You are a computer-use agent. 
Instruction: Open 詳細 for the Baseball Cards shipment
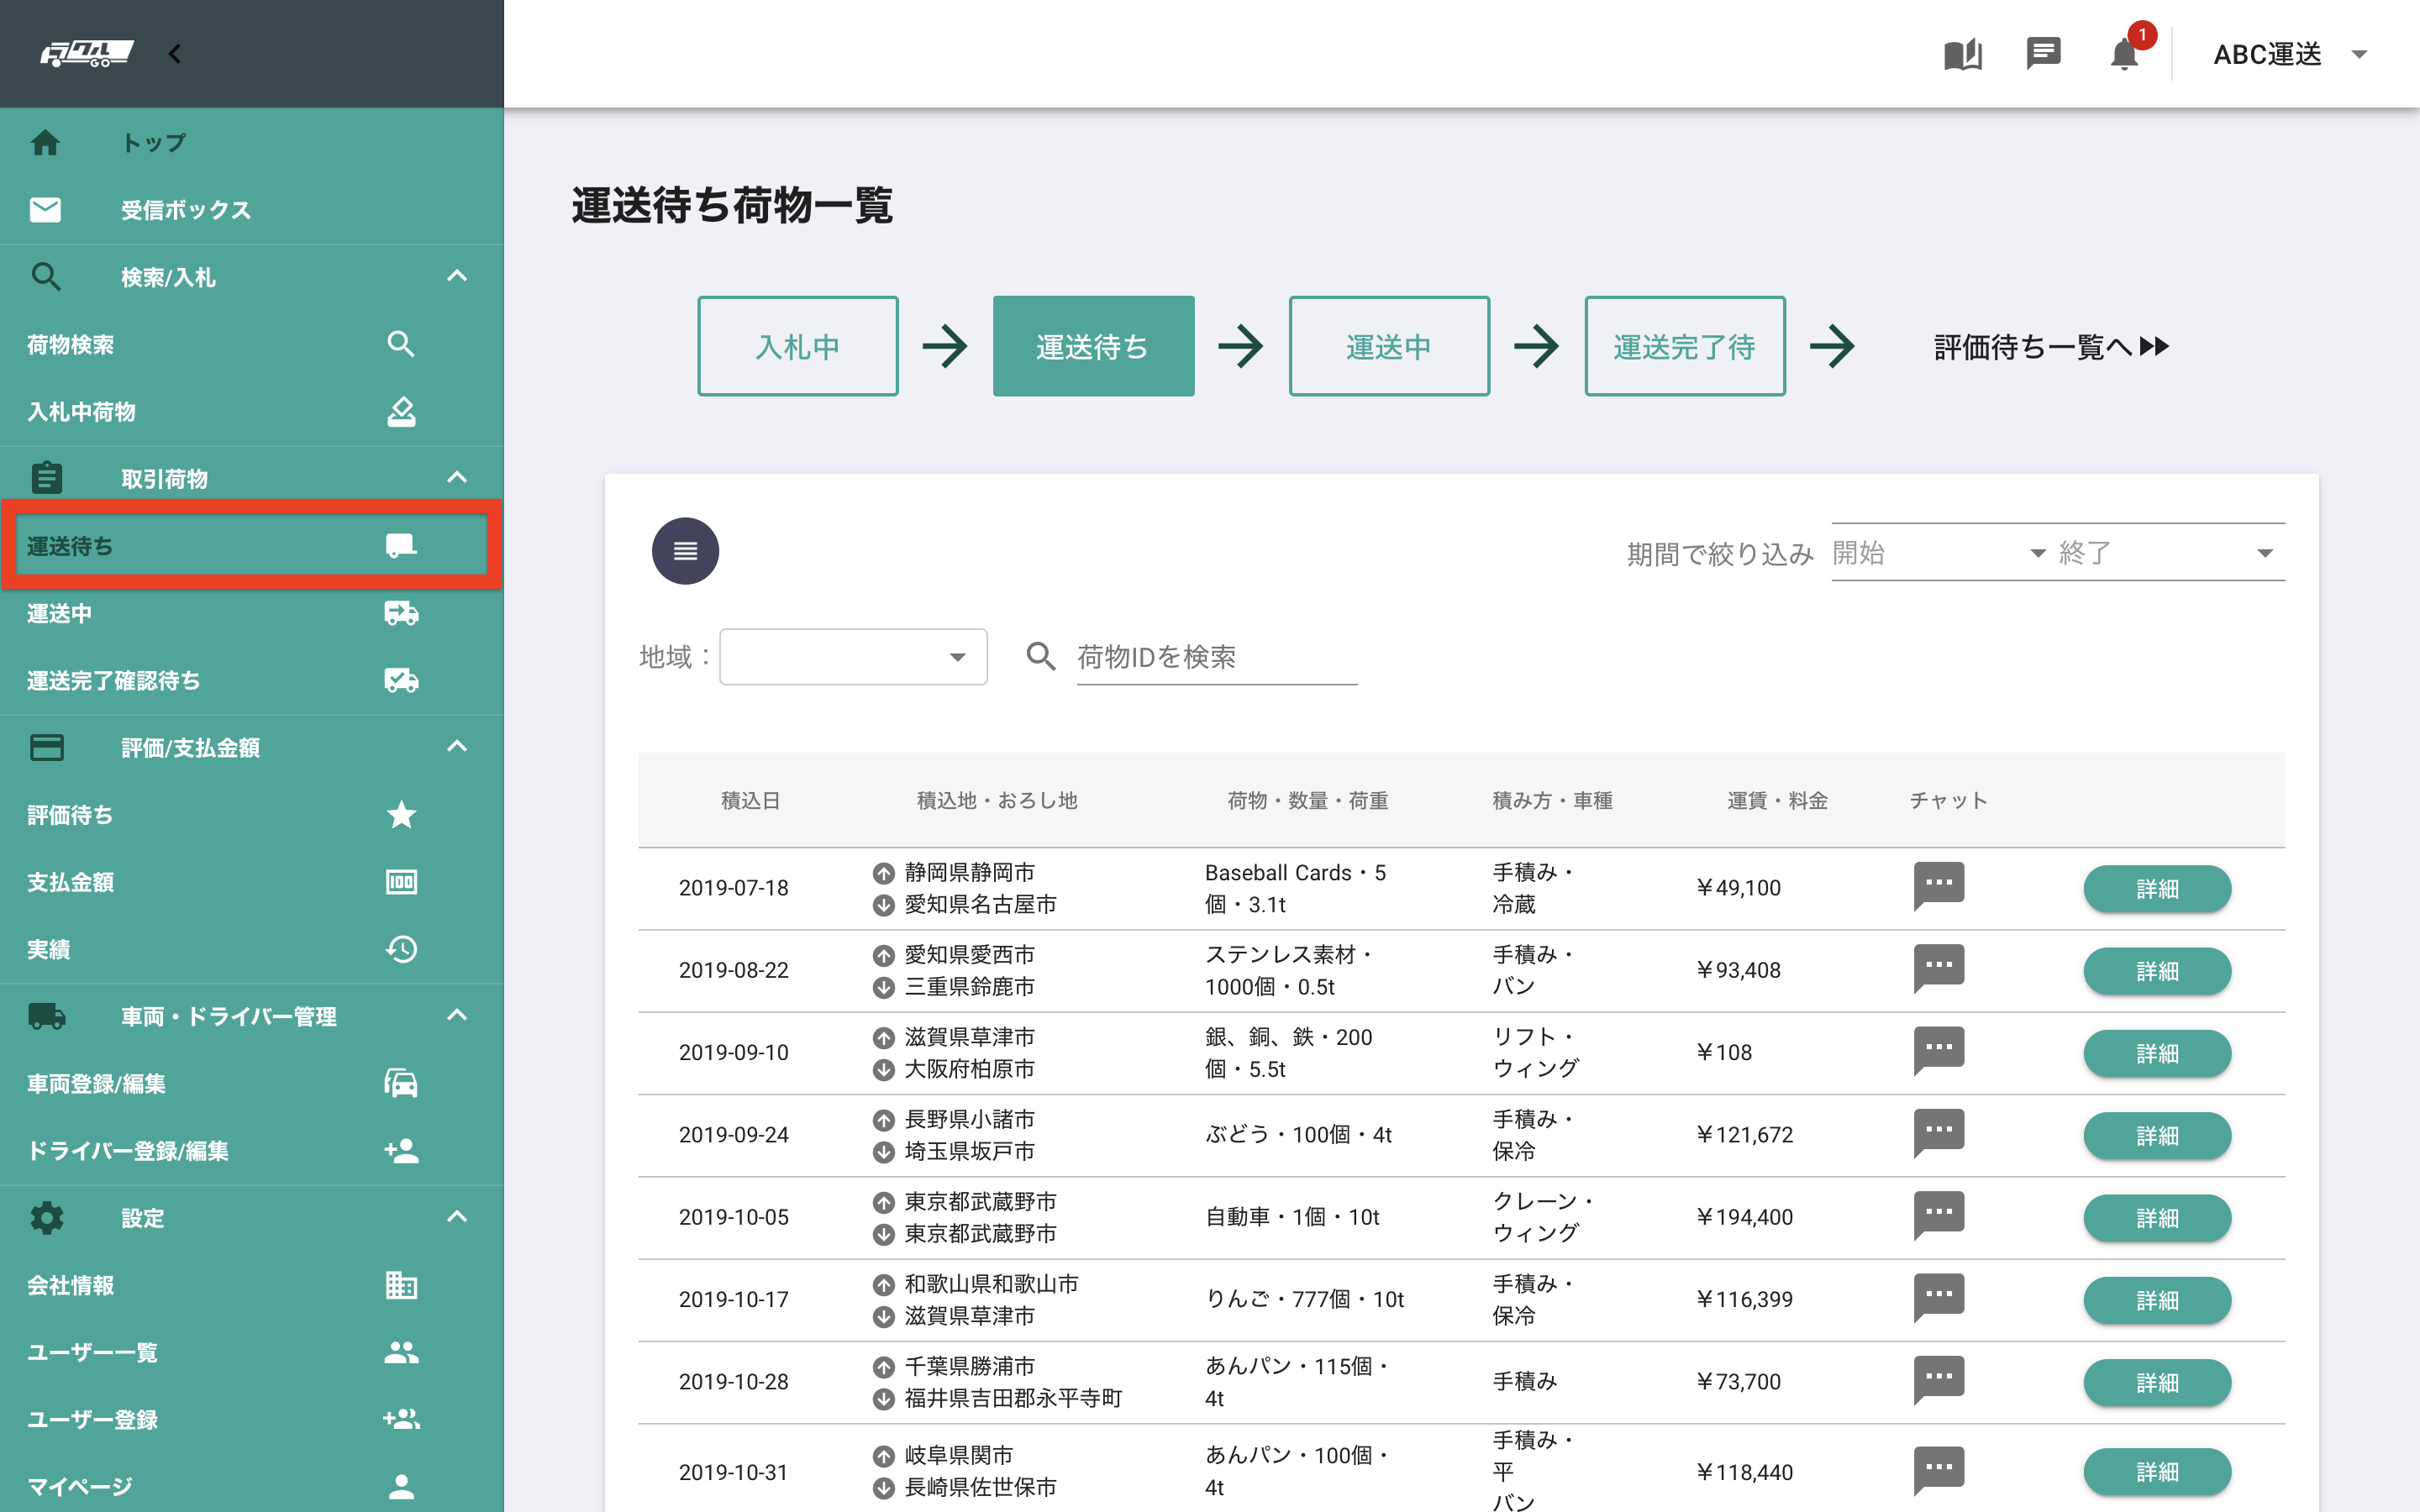(2157, 888)
